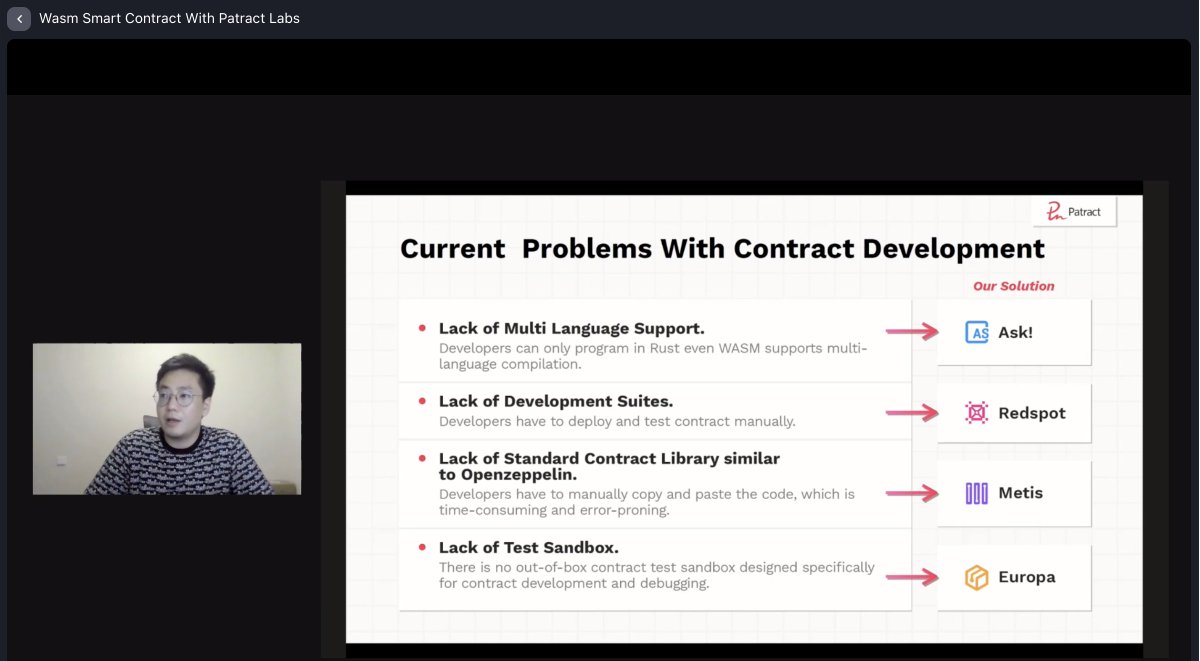Click the 'Developers can only program in Rust' text
Screen dimensions: 1200x661
[x=653, y=356]
